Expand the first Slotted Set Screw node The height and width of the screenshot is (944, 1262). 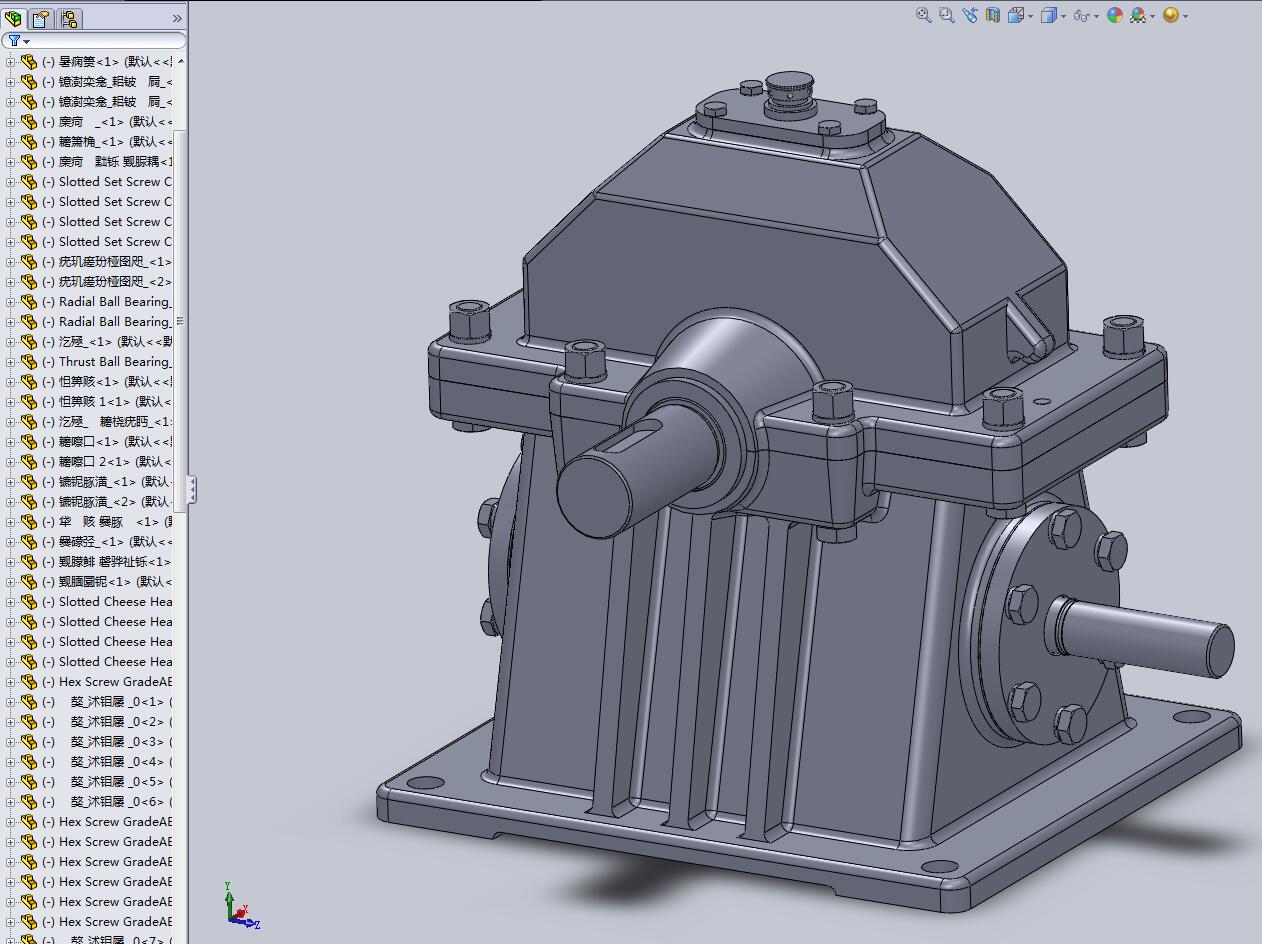click(x=10, y=182)
